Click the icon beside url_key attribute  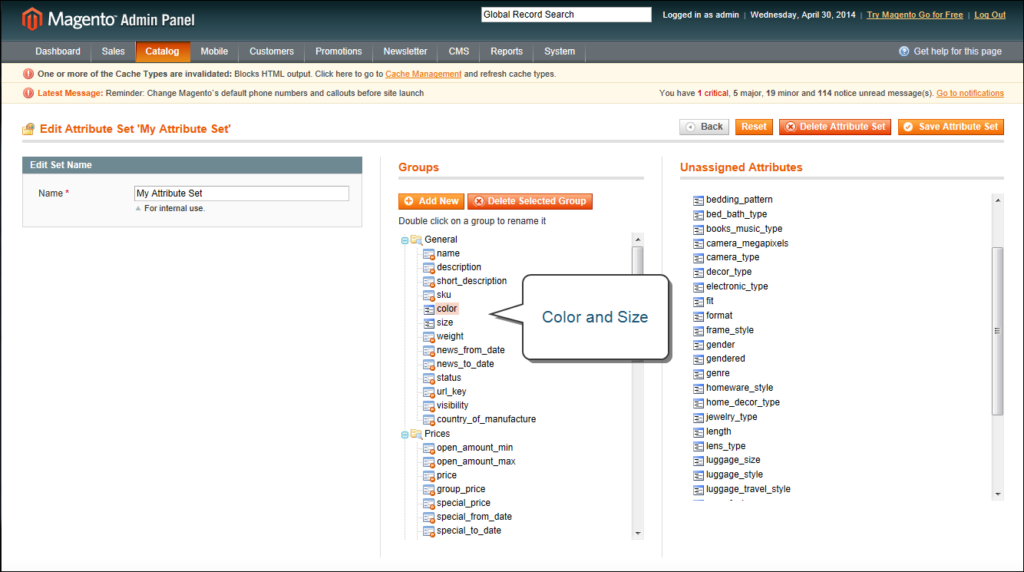point(428,392)
